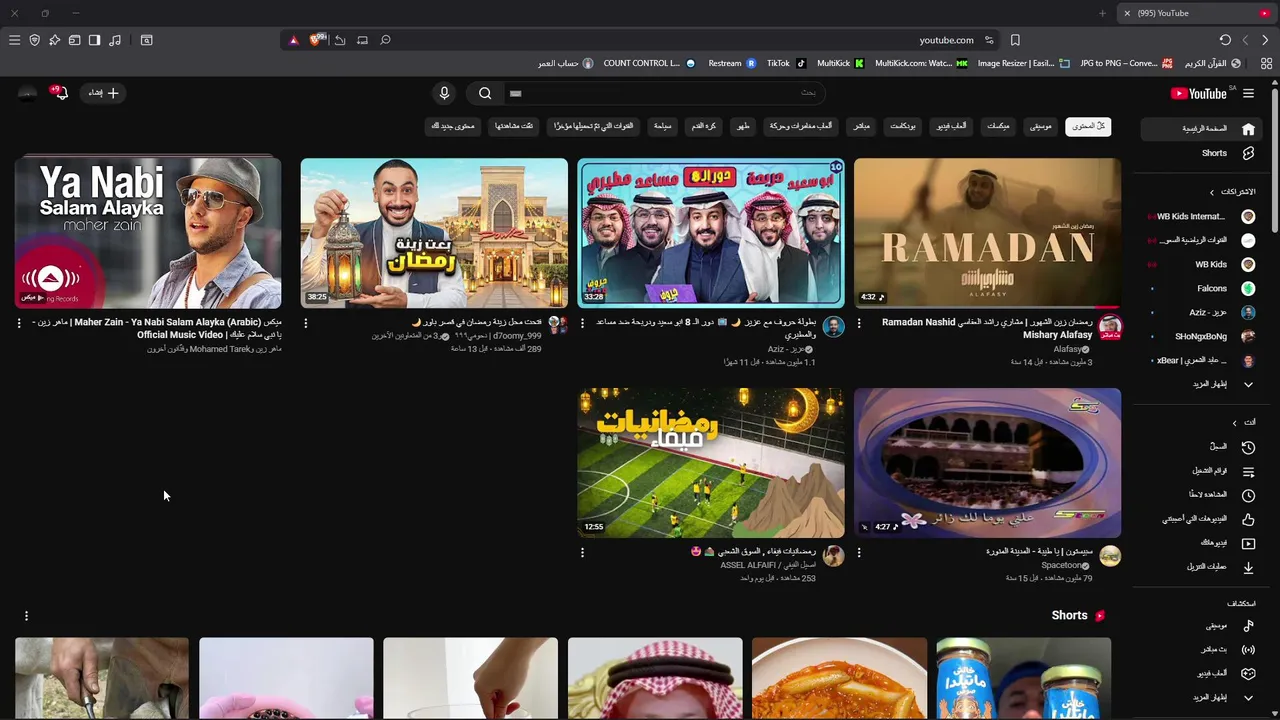
Task: Select the ميكسات filter chip
Action: point(998,126)
